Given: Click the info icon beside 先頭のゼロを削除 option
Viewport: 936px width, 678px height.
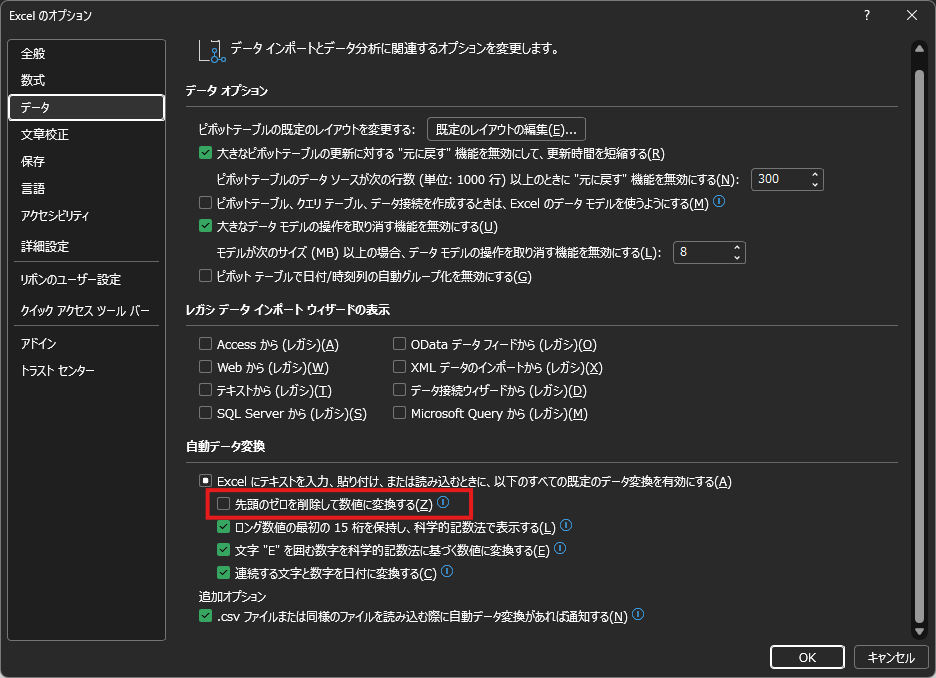Looking at the screenshot, I should [443, 503].
